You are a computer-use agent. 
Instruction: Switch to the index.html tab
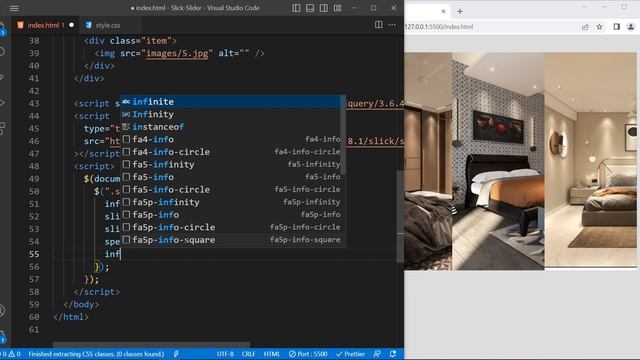click(x=43, y=25)
